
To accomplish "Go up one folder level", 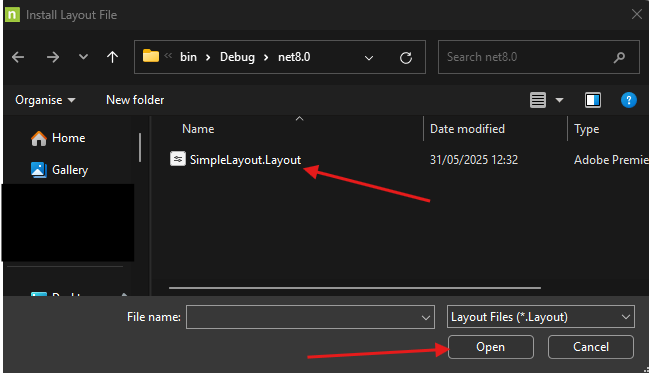I will pyautogui.click(x=112, y=57).
